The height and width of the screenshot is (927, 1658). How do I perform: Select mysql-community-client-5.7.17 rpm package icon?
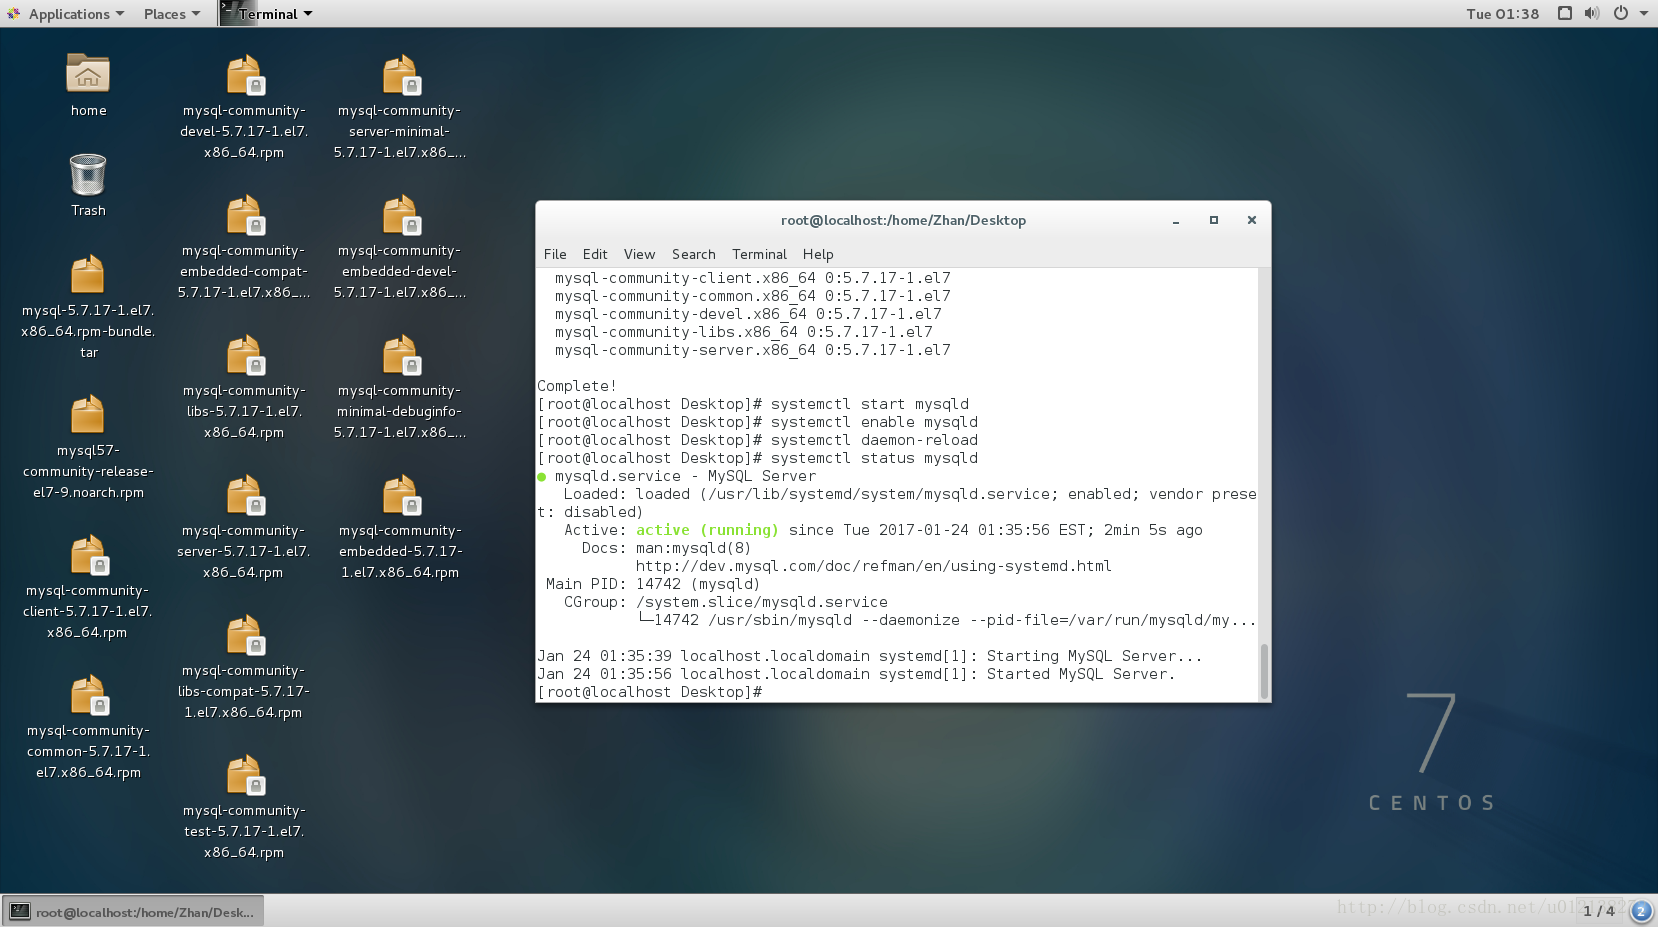tap(88, 555)
